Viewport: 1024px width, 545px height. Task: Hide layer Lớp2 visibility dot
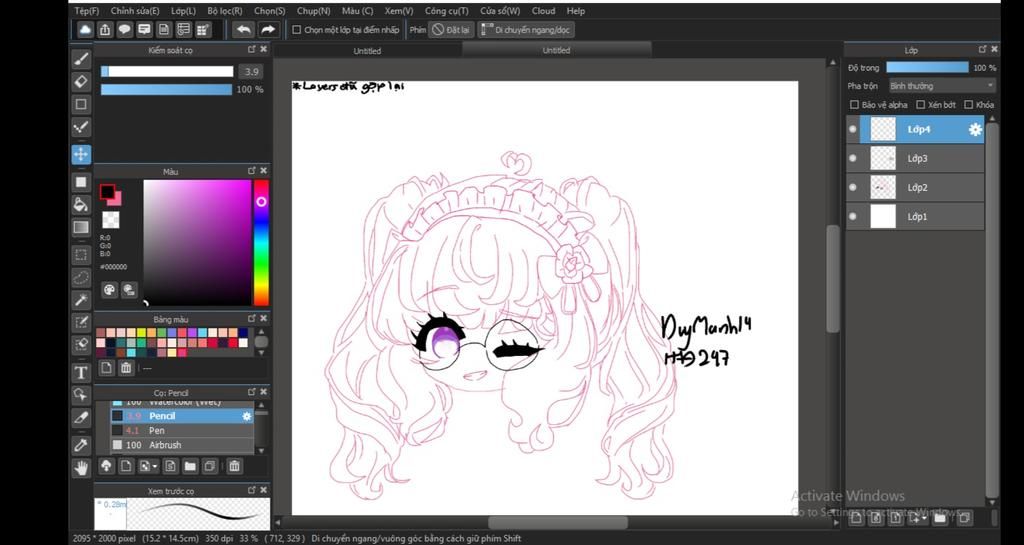point(852,188)
